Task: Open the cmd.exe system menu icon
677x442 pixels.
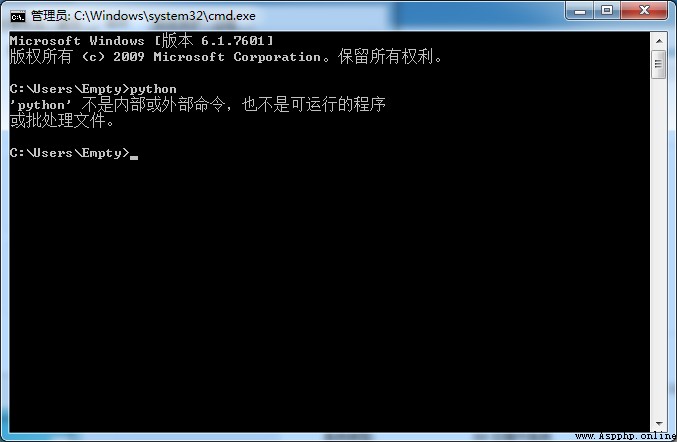Action: (18, 17)
